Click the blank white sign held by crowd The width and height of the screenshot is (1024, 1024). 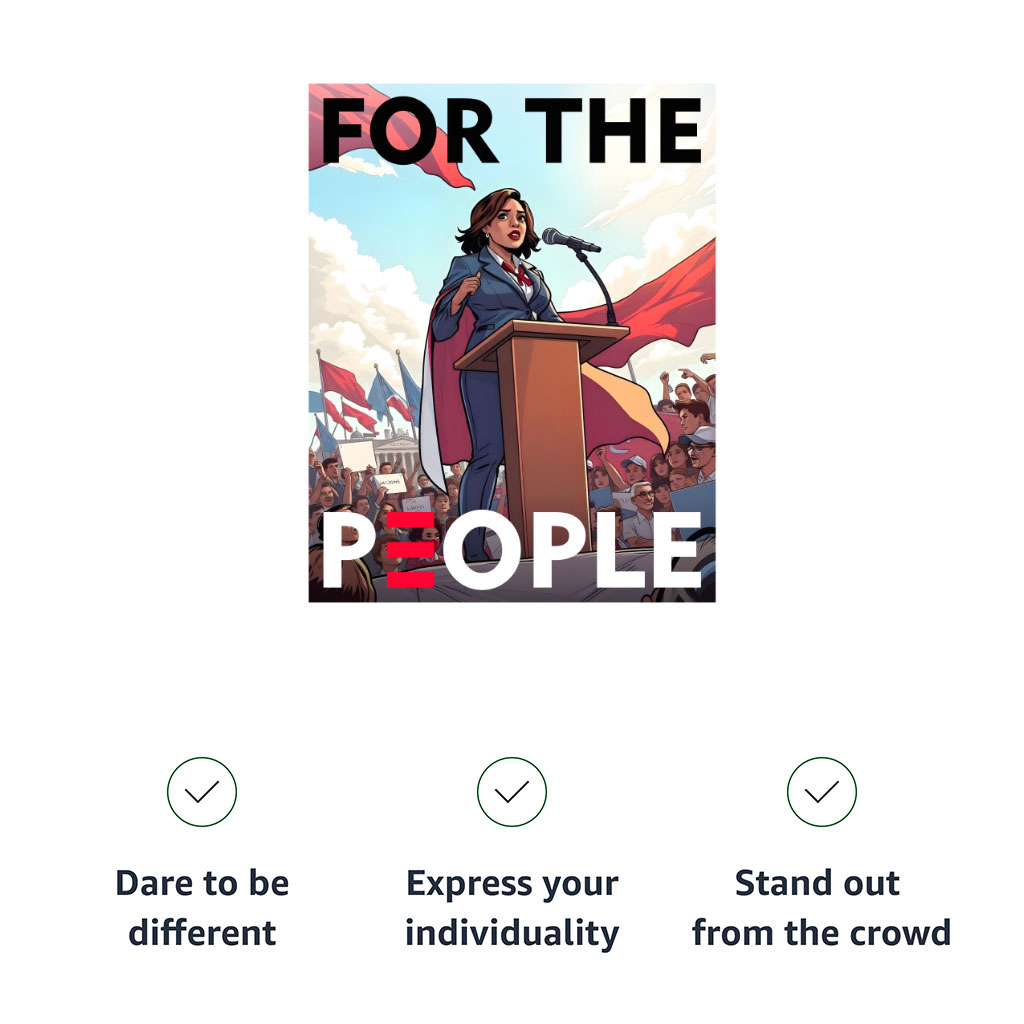click(x=356, y=455)
